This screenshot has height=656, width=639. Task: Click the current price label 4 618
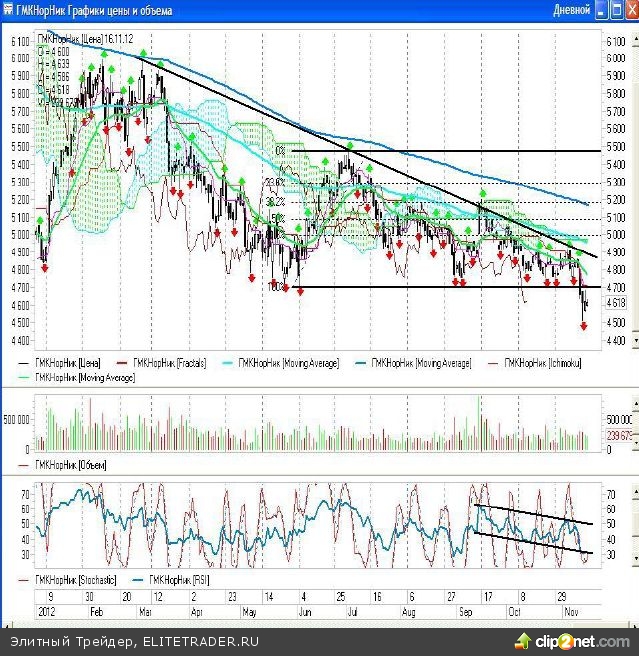click(x=617, y=302)
